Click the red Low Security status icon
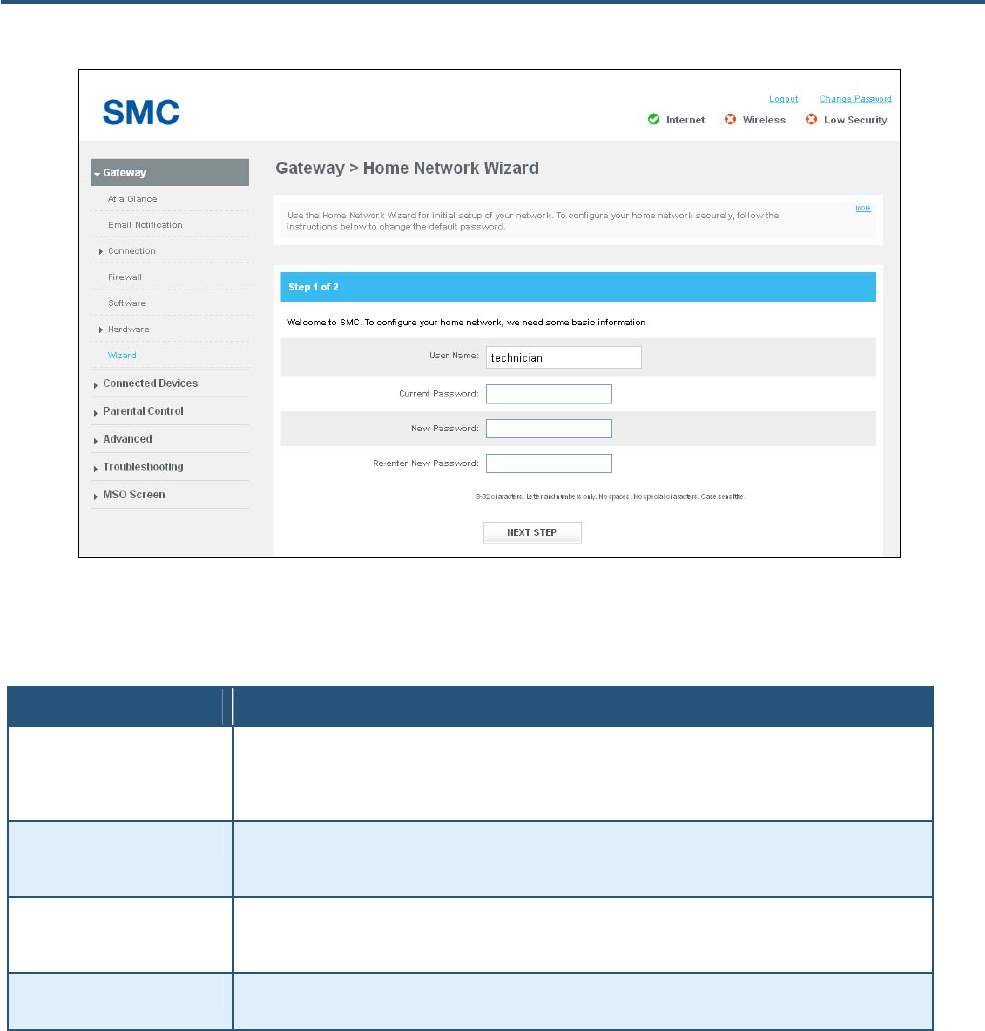Image resolution: width=985 pixels, height=1031 pixels. pos(811,119)
